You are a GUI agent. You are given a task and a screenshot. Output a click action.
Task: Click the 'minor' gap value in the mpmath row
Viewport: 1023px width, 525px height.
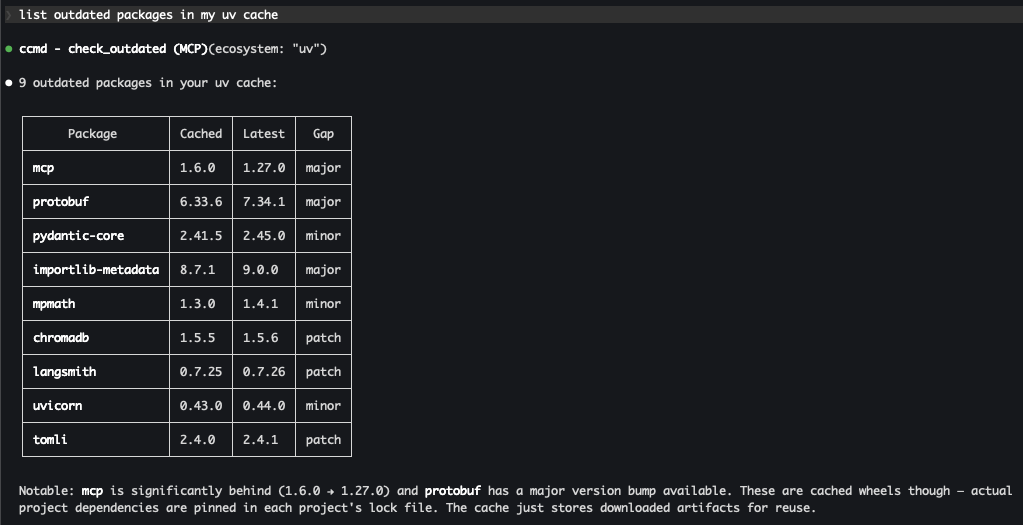(x=323, y=303)
